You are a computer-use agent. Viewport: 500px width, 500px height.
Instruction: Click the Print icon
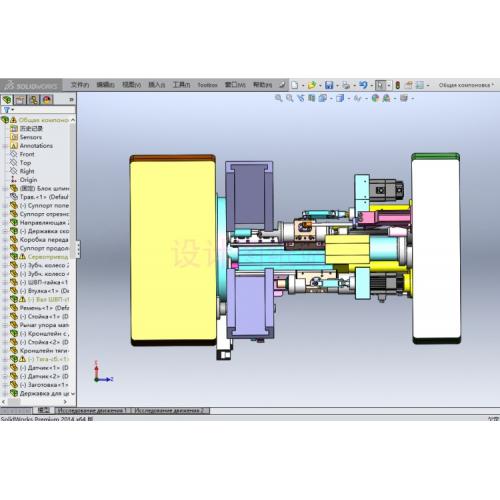[x=346, y=85]
